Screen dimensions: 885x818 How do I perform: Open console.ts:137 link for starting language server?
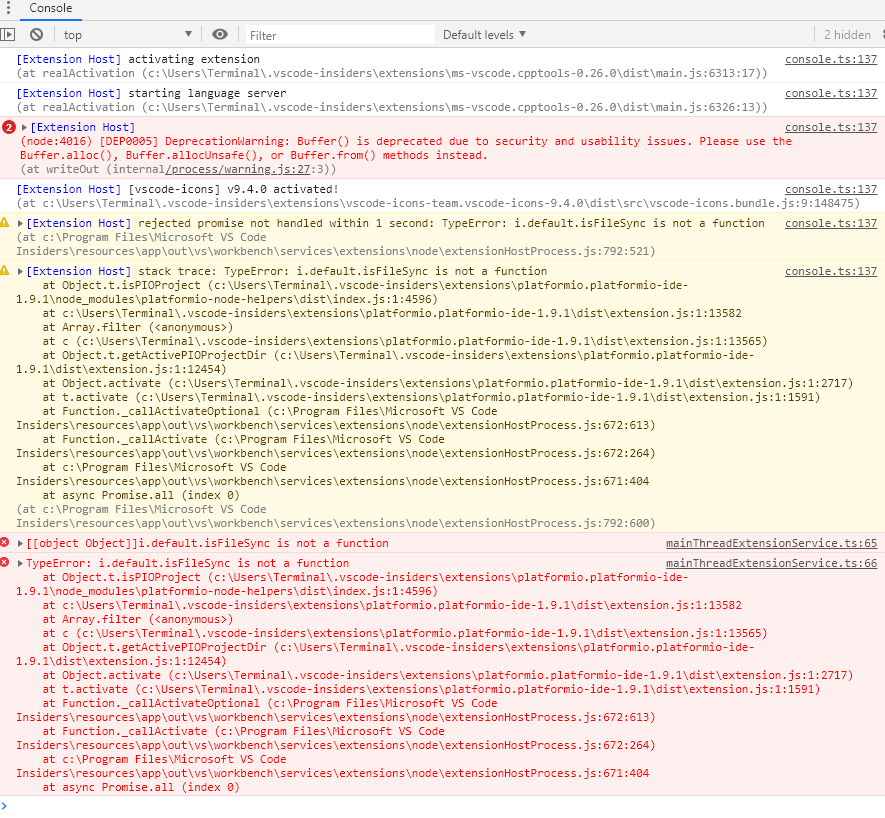[x=831, y=93]
